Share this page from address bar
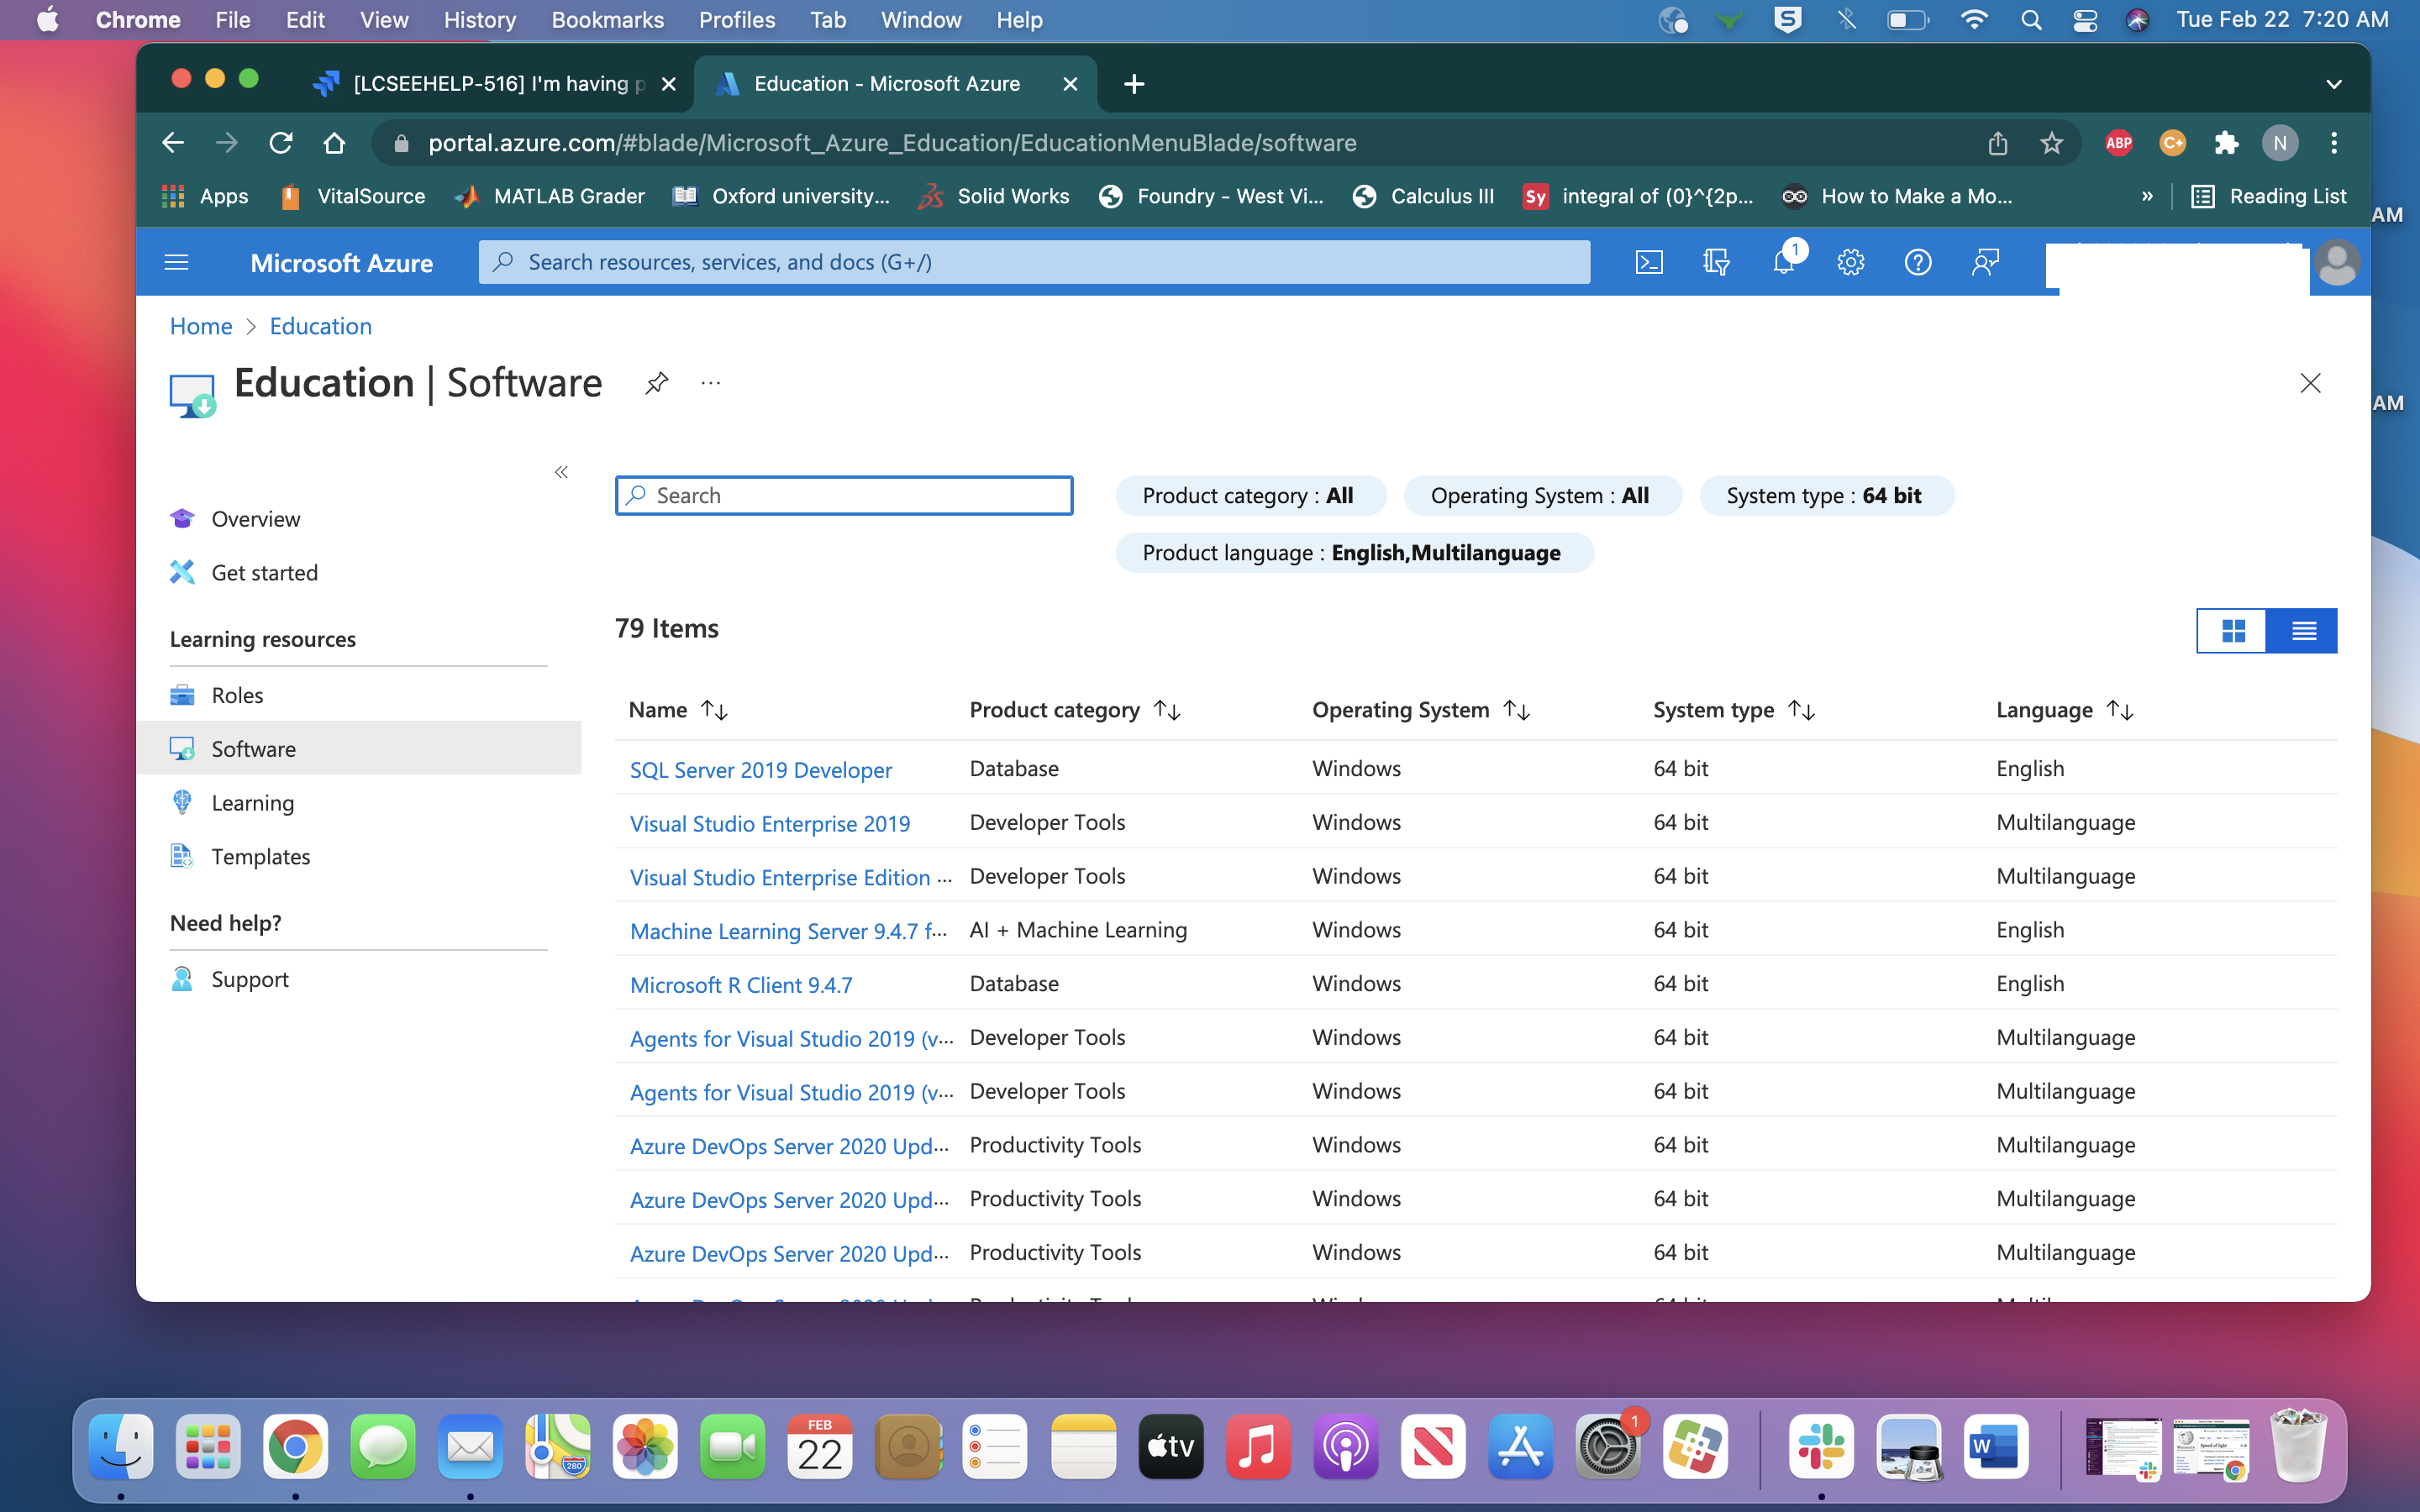2420x1512 pixels. click(x=1998, y=143)
